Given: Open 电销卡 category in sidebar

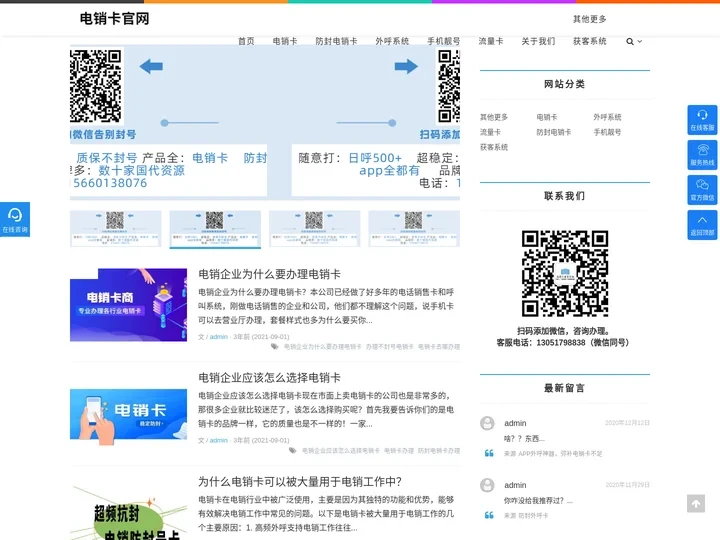Looking at the screenshot, I should click(547, 117).
